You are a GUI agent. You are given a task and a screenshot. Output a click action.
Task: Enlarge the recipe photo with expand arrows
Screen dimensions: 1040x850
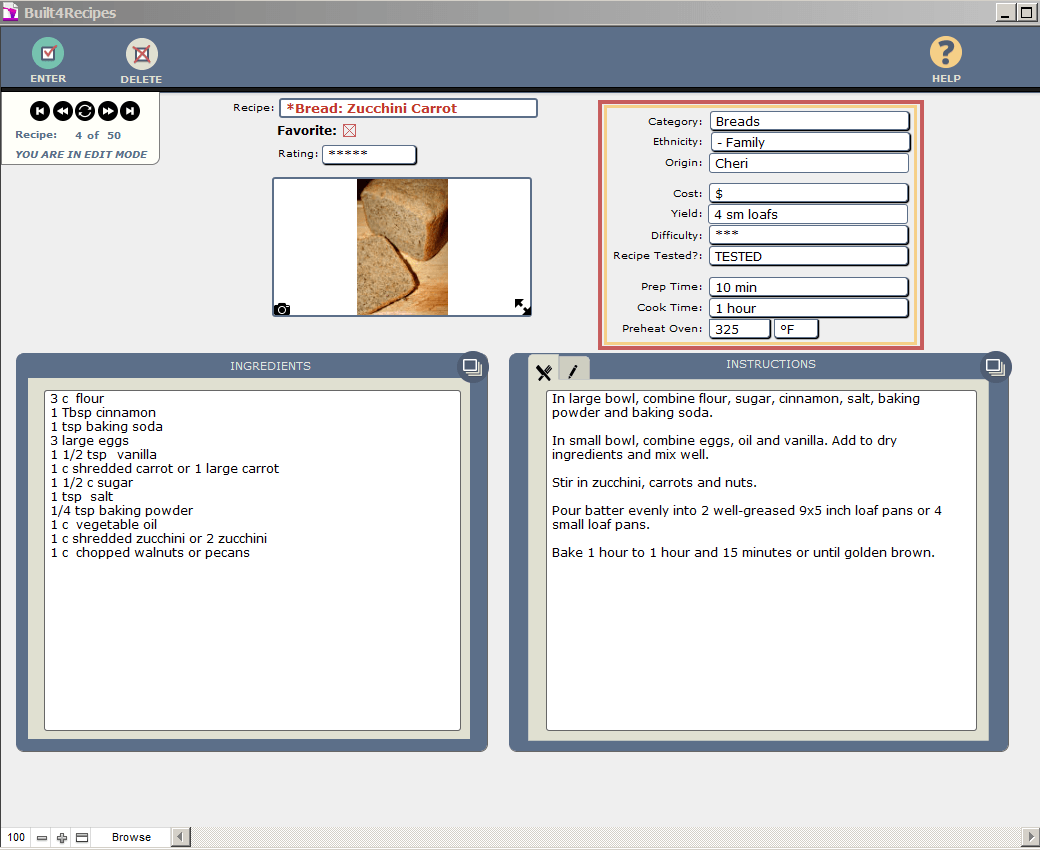coord(522,306)
